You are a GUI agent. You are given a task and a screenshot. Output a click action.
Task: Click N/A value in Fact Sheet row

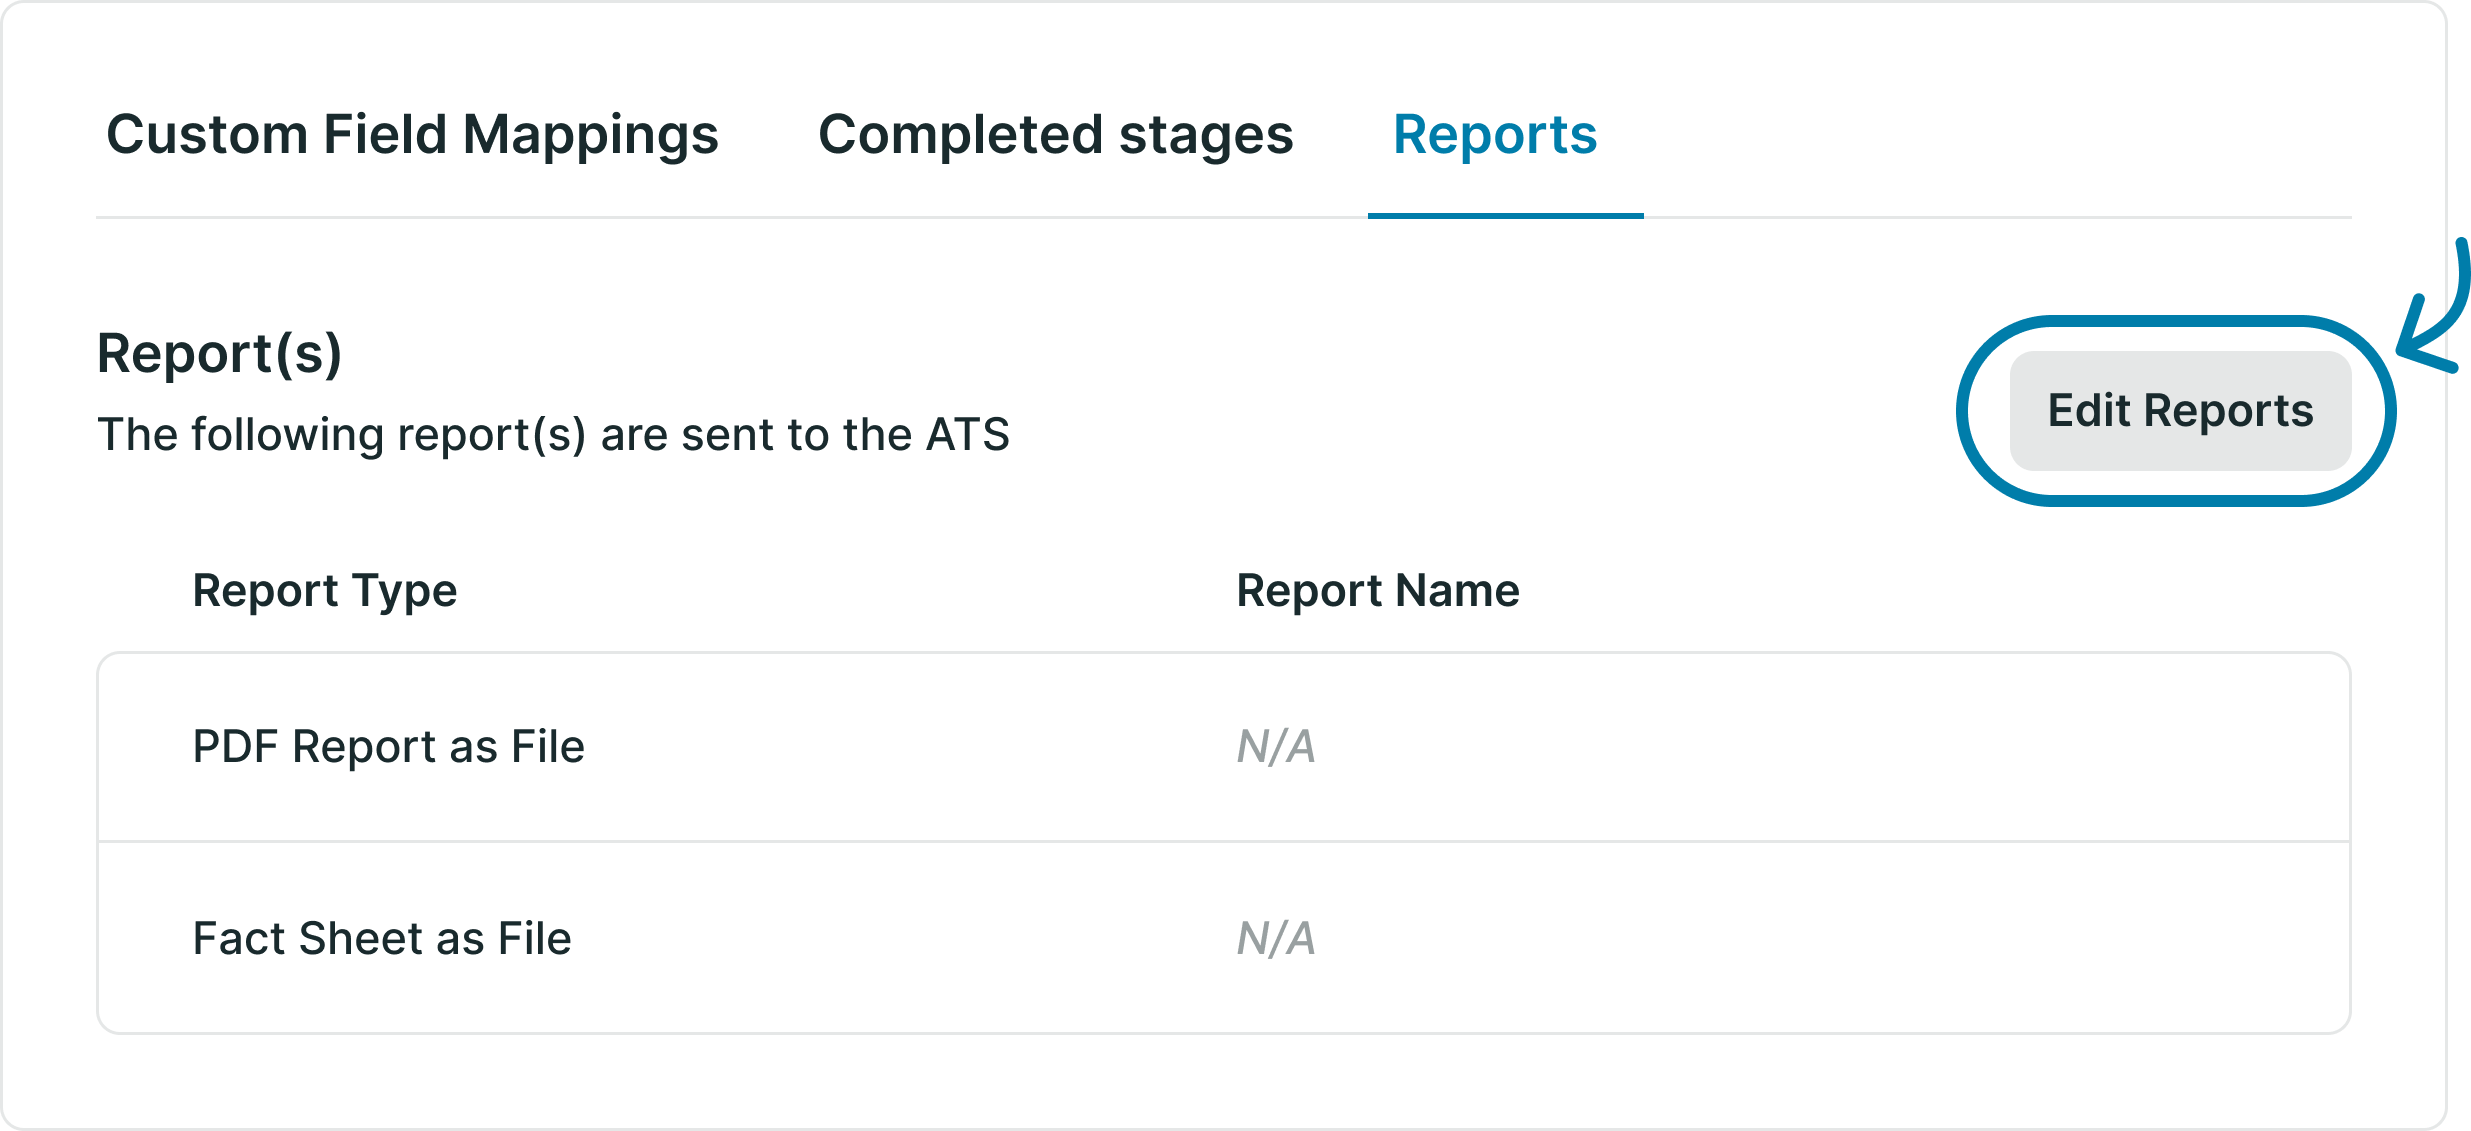pos(1276,939)
